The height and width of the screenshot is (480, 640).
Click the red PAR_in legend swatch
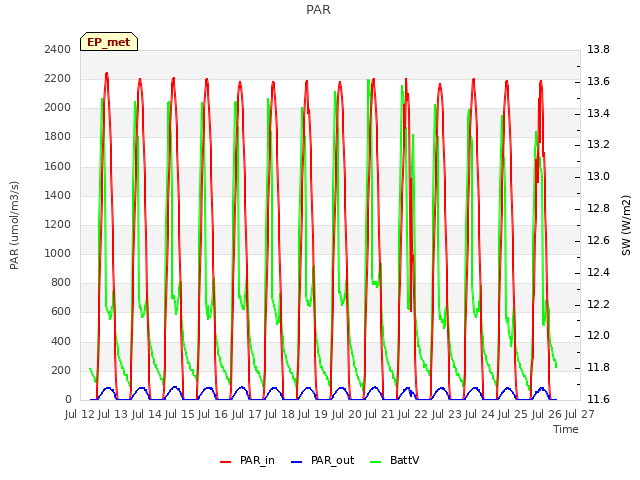[225, 462]
